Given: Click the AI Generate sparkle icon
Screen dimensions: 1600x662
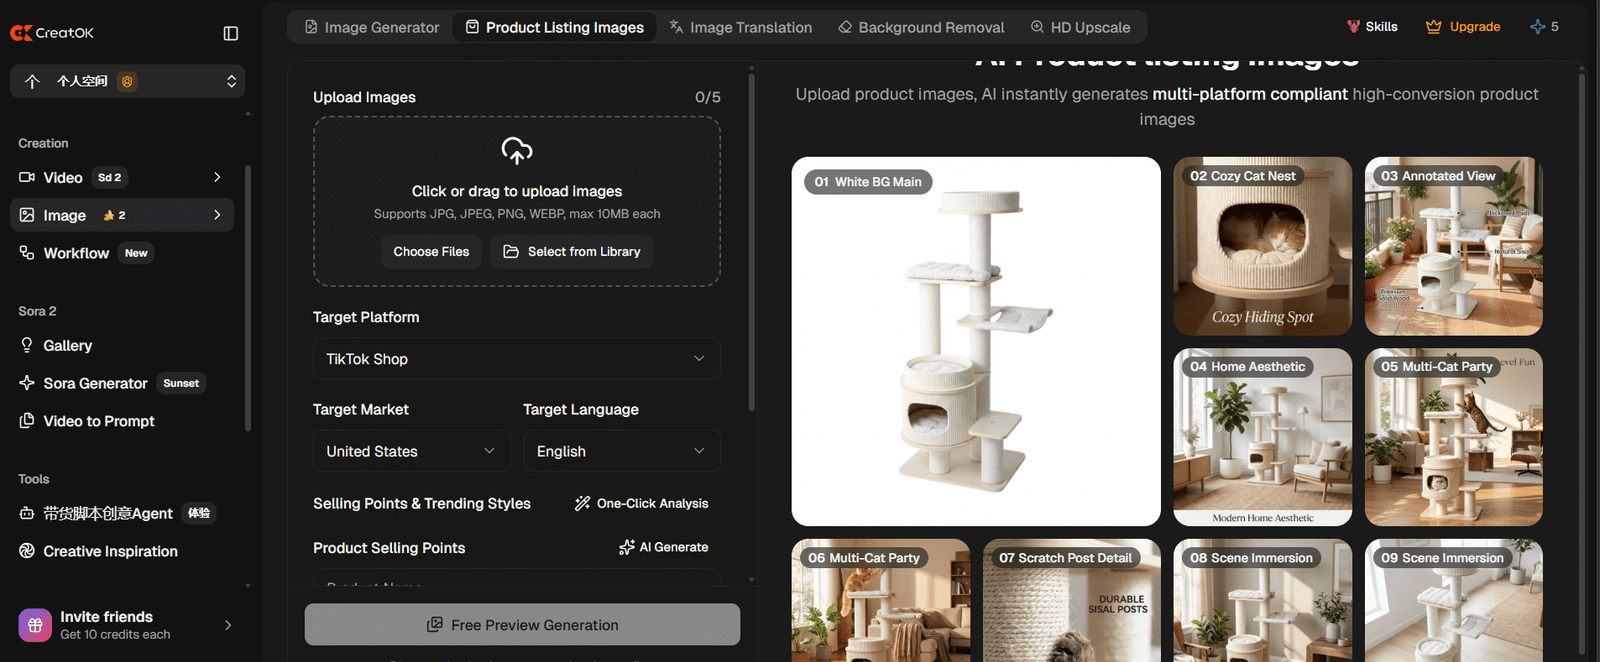Looking at the screenshot, I should click(x=626, y=547).
